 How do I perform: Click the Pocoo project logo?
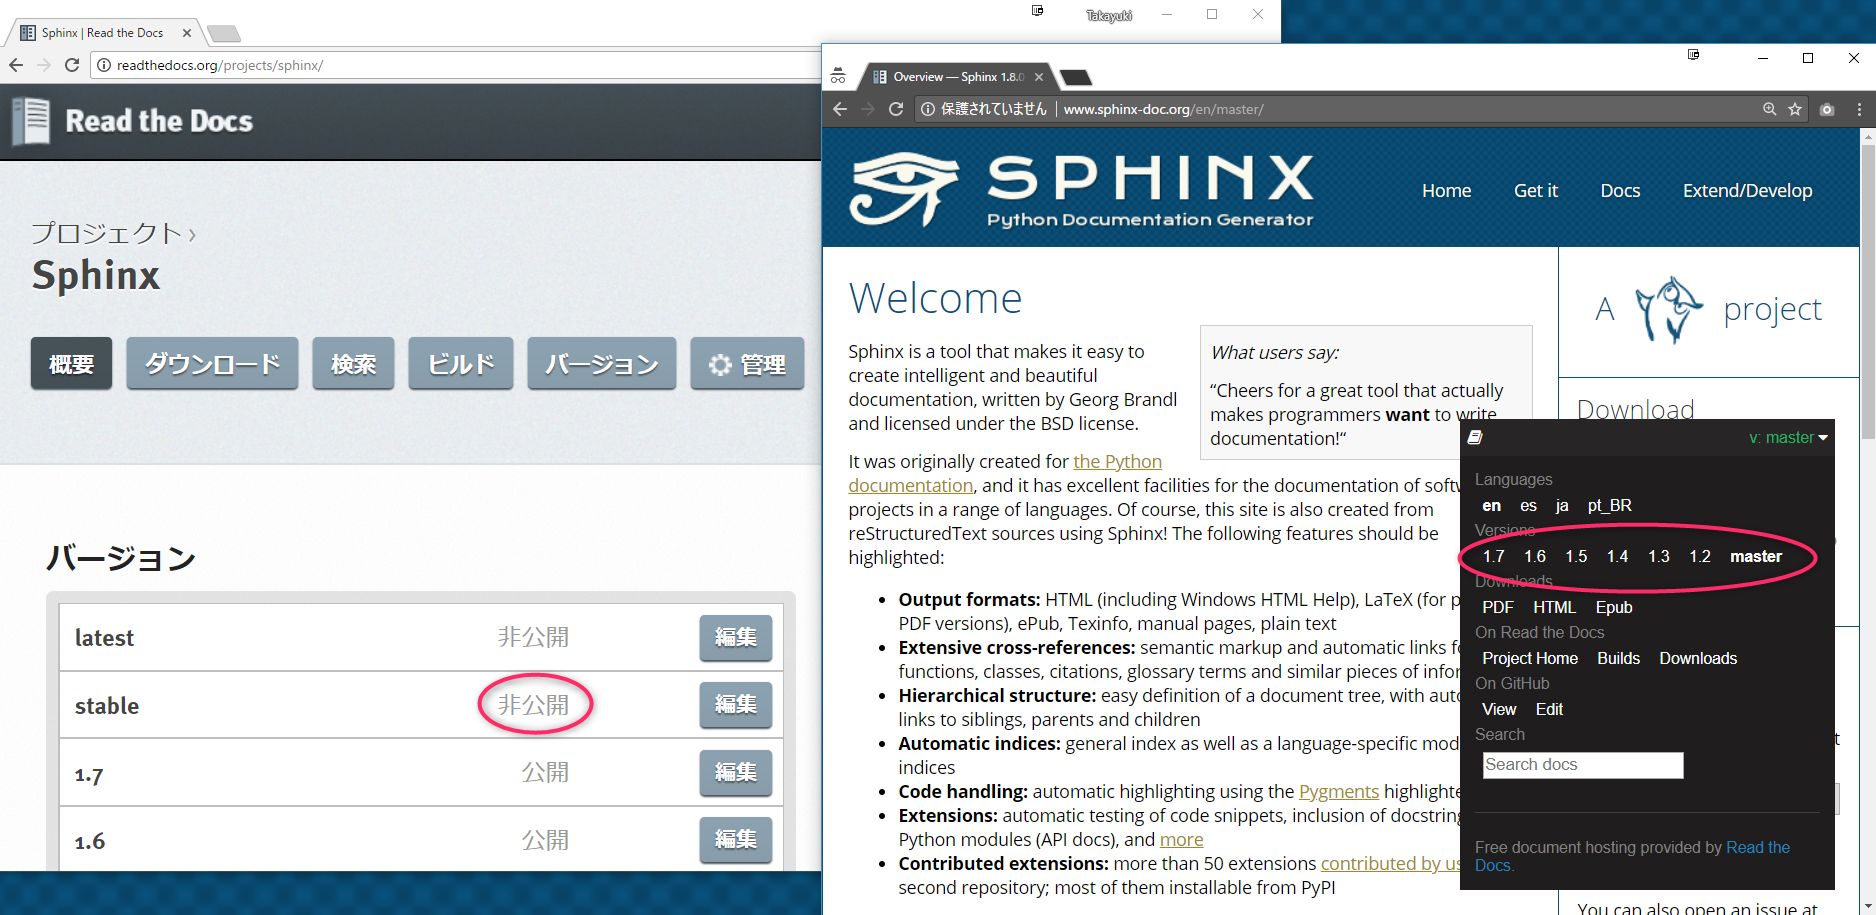pos(1669,309)
